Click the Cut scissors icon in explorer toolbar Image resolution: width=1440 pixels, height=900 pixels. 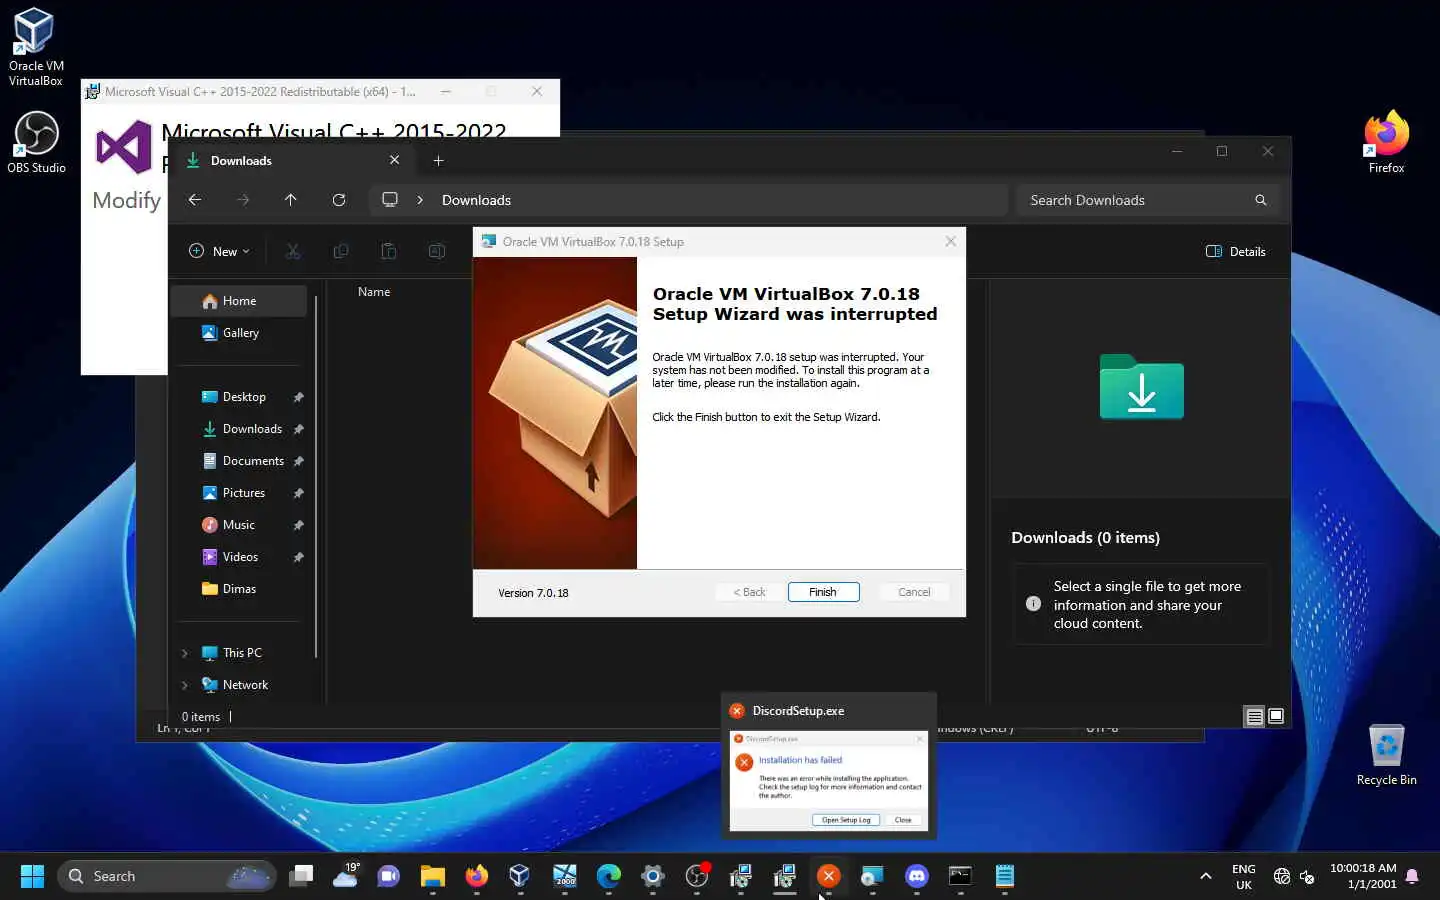tap(293, 251)
